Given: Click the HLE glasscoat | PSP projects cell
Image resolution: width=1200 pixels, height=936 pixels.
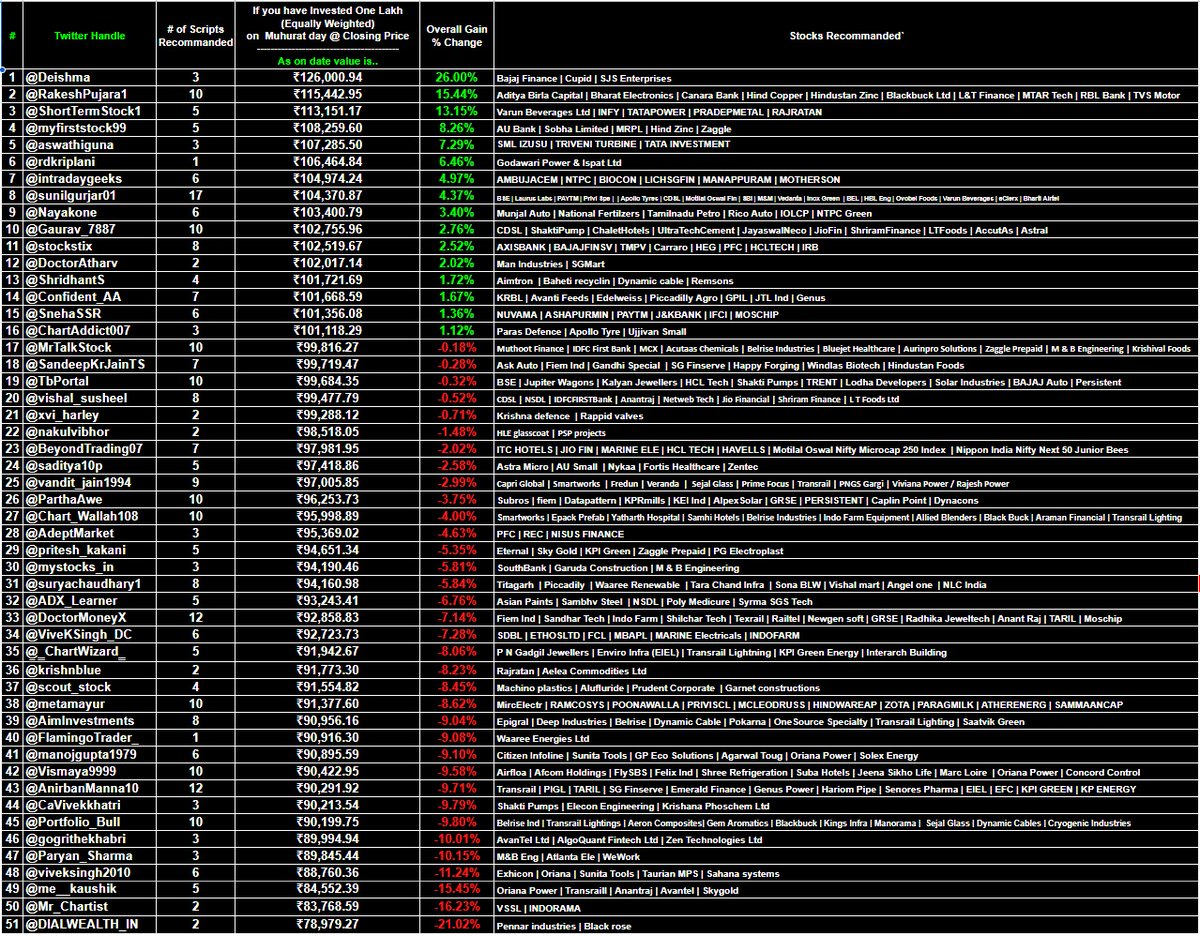Looking at the screenshot, I should (x=846, y=432).
